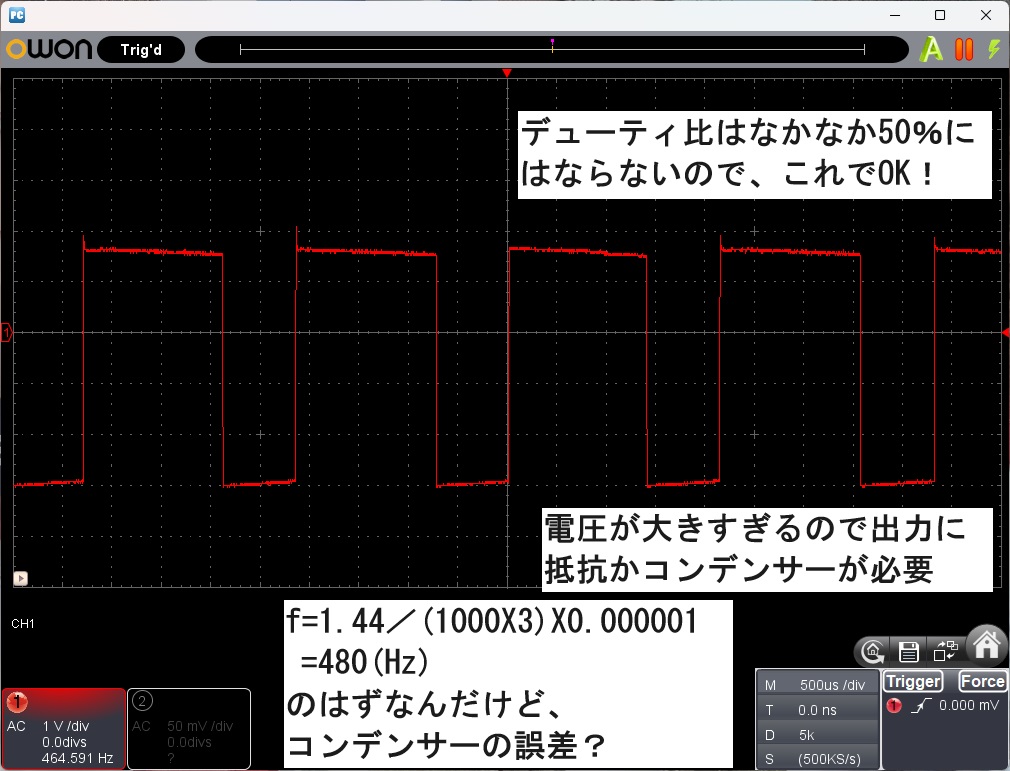Click the 0.0 ns horizontal position field
Viewport: 1010px width, 771px height.
click(x=818, y=710)
